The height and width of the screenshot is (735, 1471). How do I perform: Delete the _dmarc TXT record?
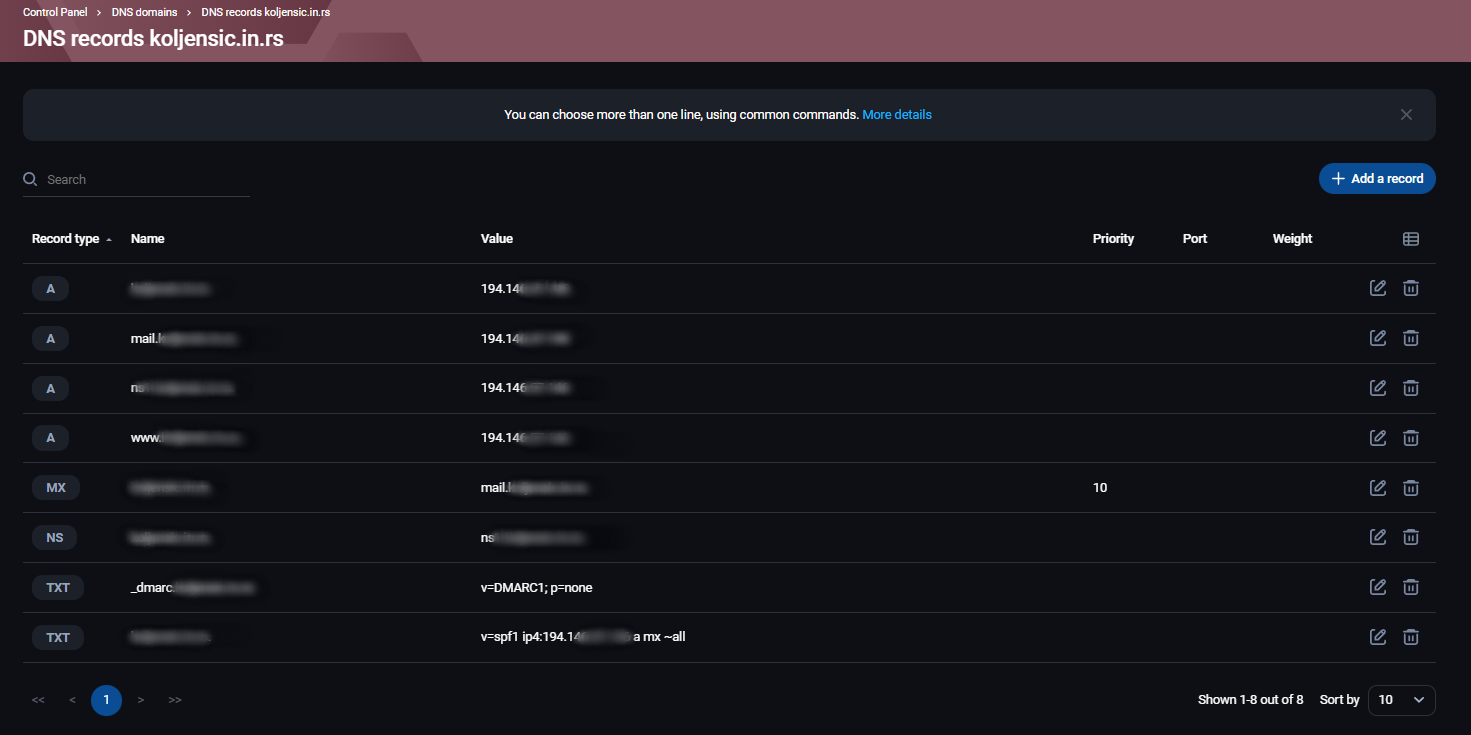(1410, 587)
